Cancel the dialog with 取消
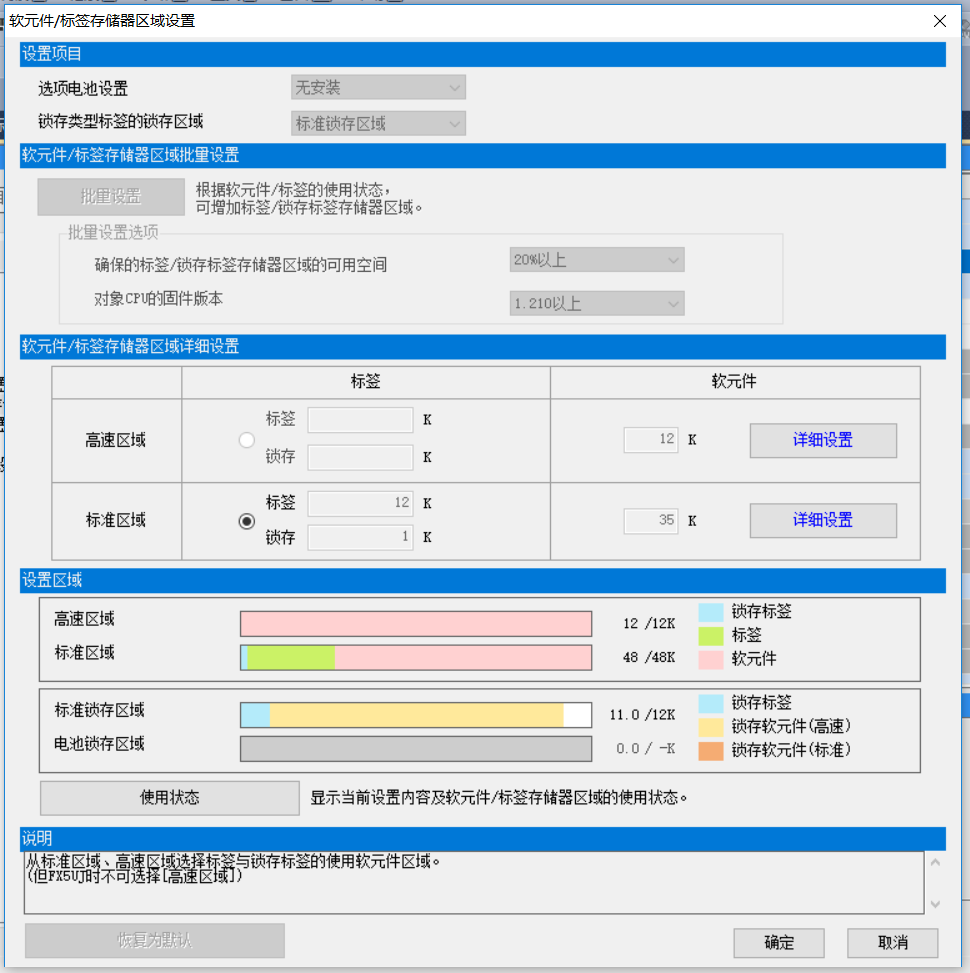This screenshot has width=970, height=973. 892,943
